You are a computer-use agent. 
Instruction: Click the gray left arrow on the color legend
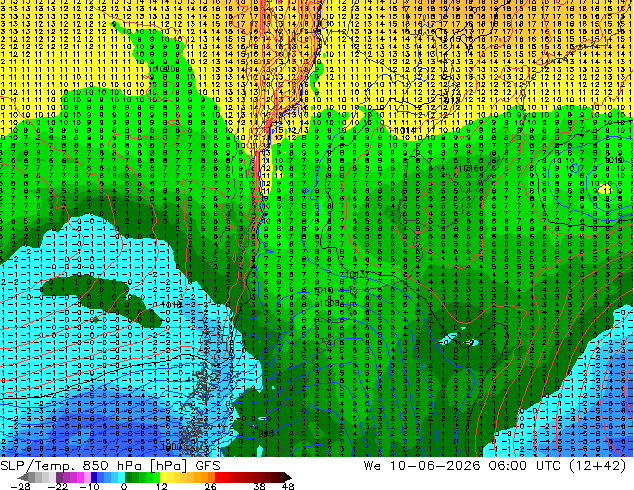point(22,477)
